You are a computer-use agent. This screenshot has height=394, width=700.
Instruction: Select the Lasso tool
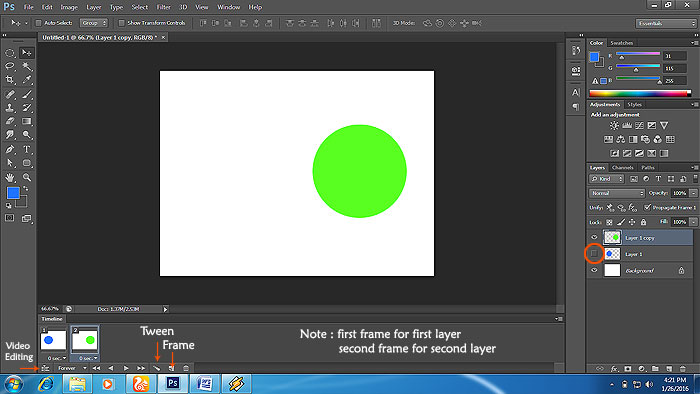point(10,66)
